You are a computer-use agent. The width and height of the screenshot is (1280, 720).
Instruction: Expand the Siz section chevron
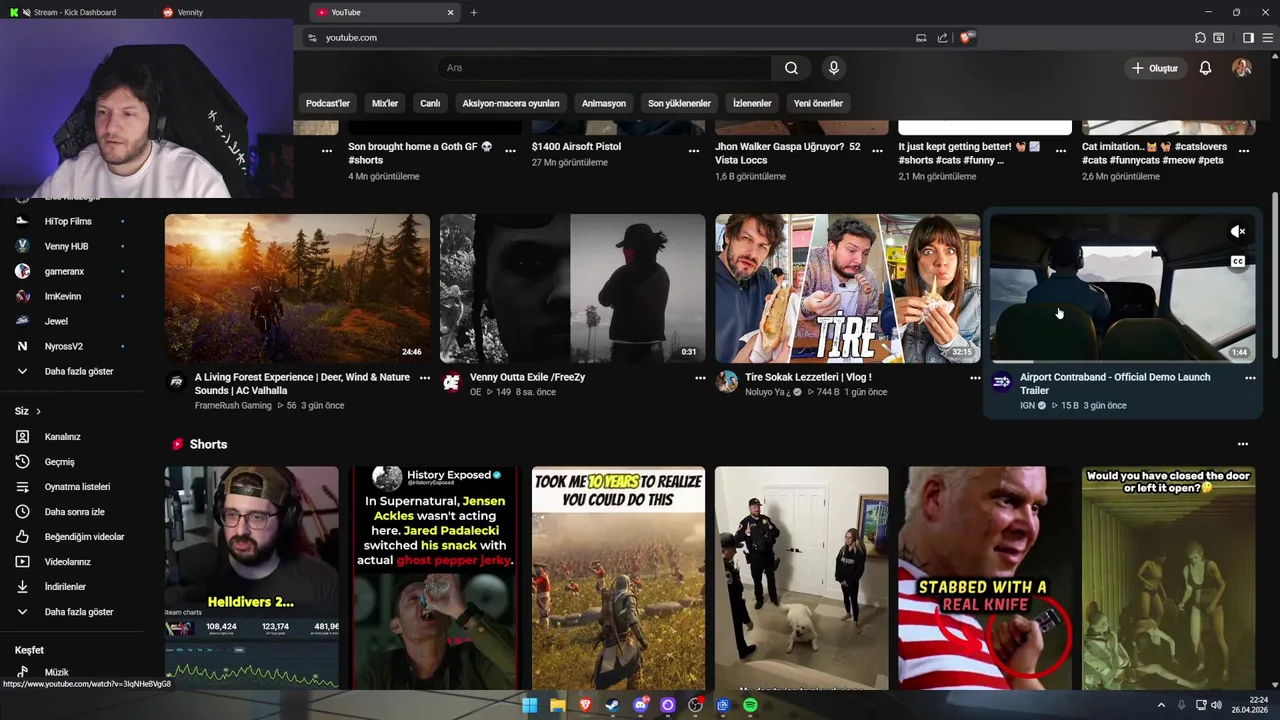pos(38,411)
